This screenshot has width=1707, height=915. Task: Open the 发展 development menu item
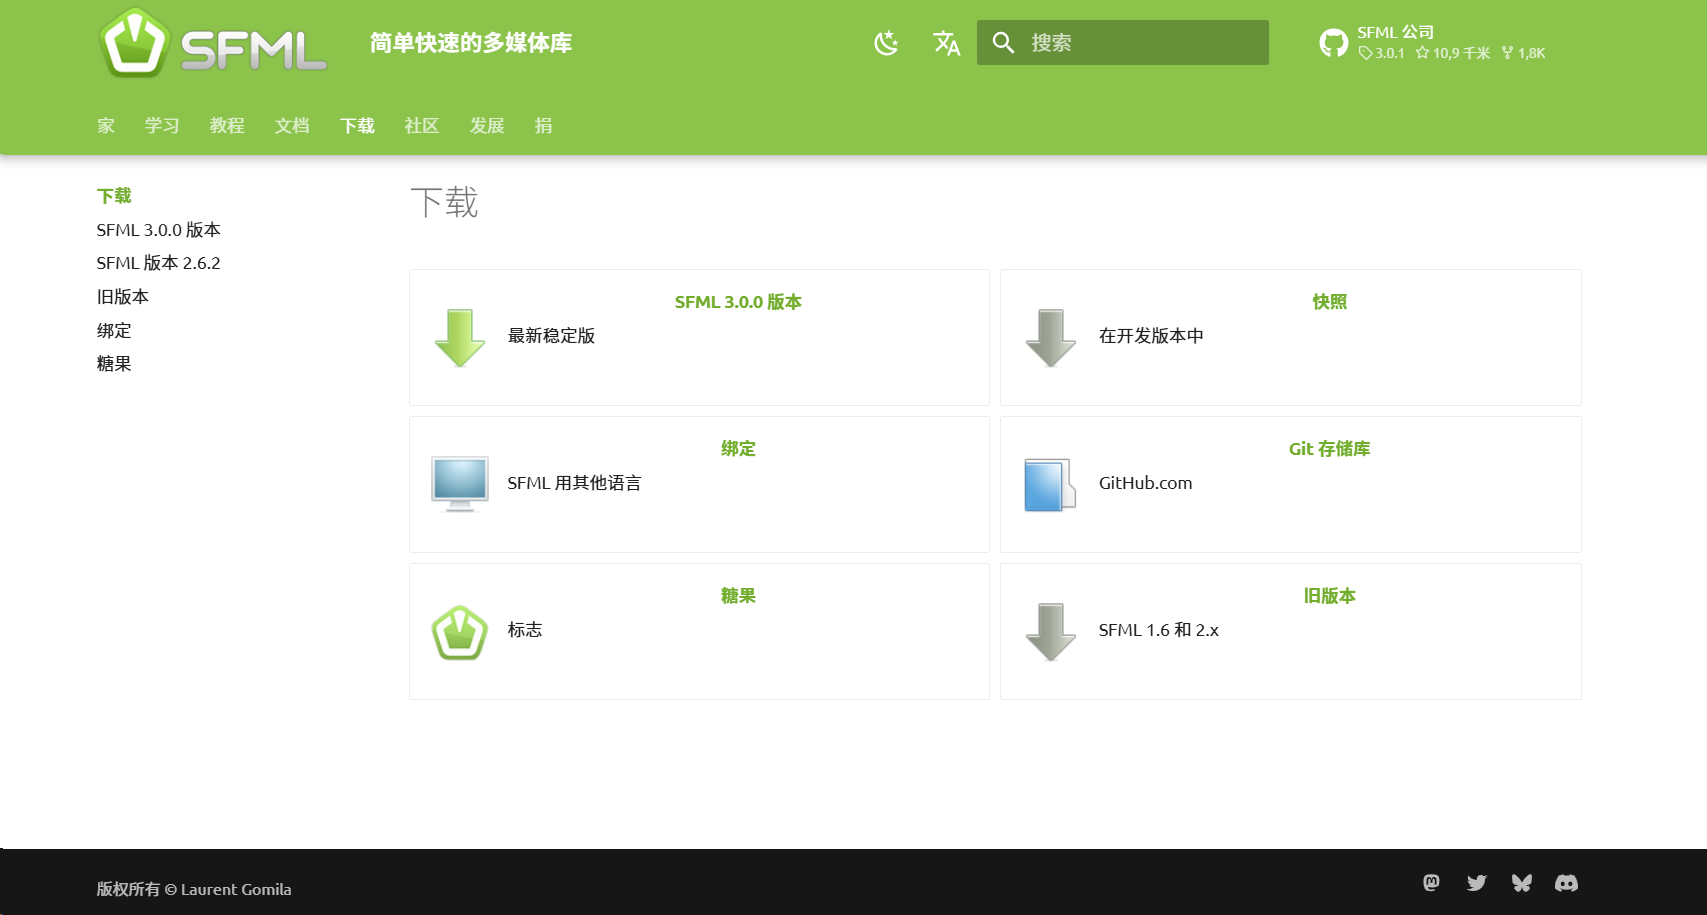(x=487, y=126)
